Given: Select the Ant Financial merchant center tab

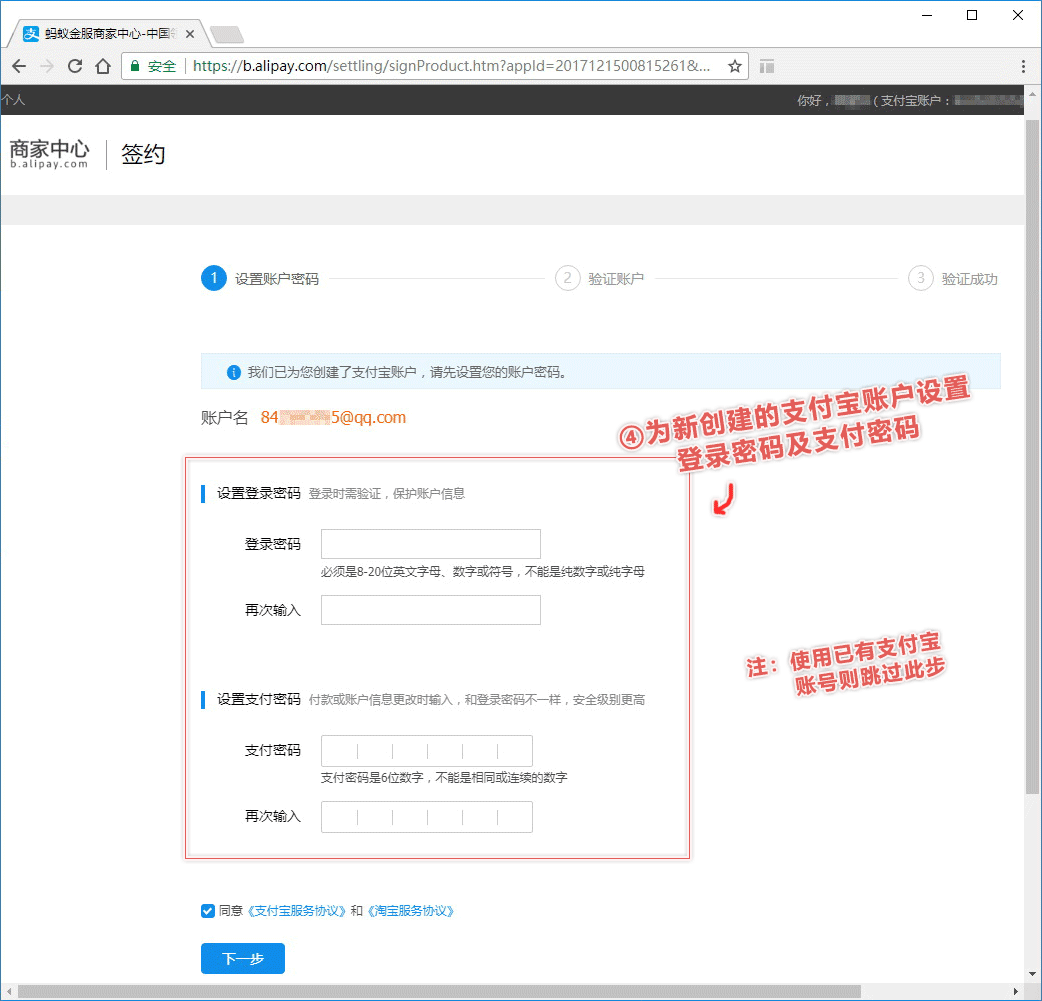Looking at the screenshot, I should [106, 34].
